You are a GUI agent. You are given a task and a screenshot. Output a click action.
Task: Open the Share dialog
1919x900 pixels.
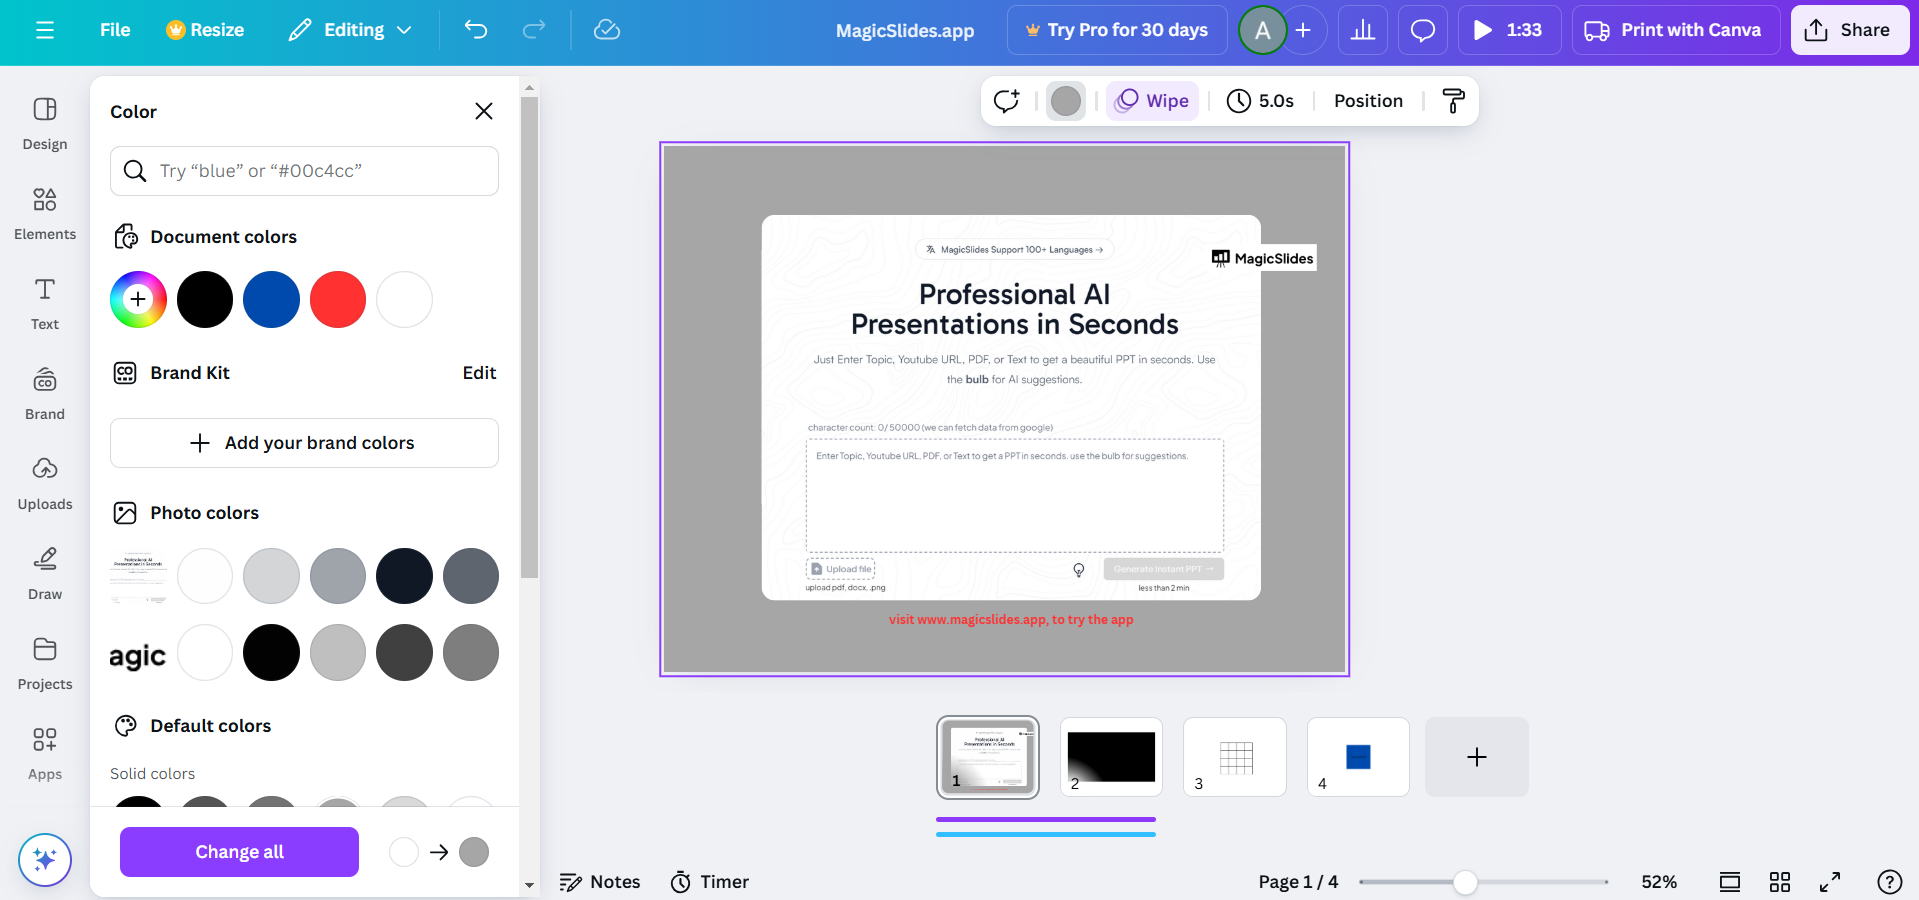click(x=1849, y=30)
